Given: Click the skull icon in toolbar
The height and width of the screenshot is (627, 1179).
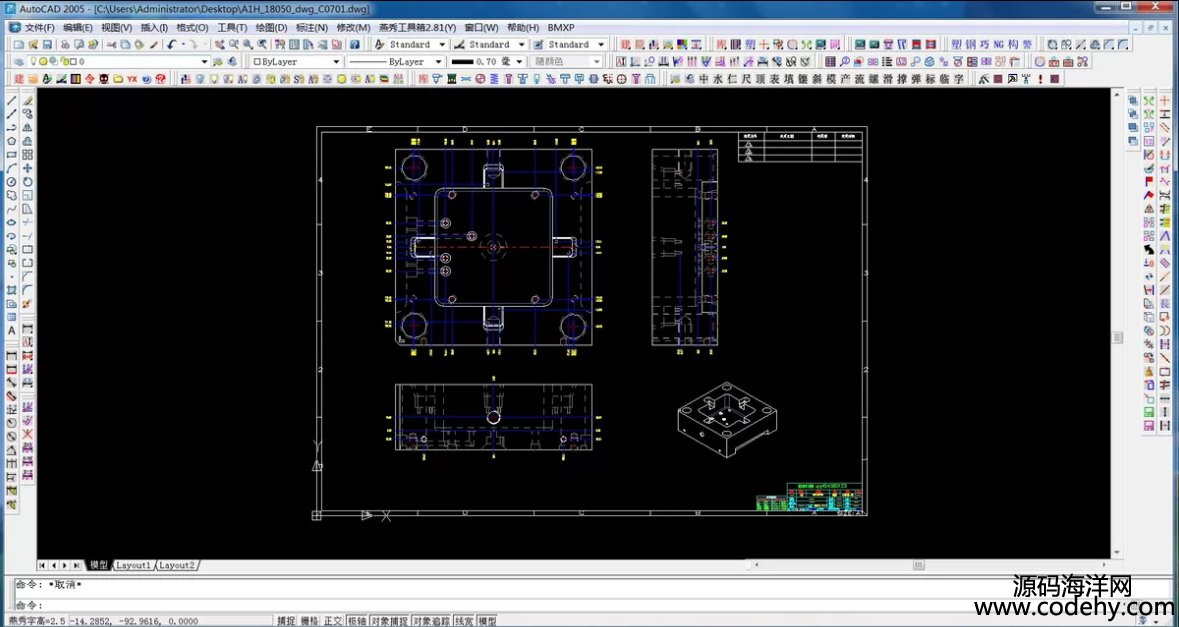Looking at the screenshot, I should point(104,78).
